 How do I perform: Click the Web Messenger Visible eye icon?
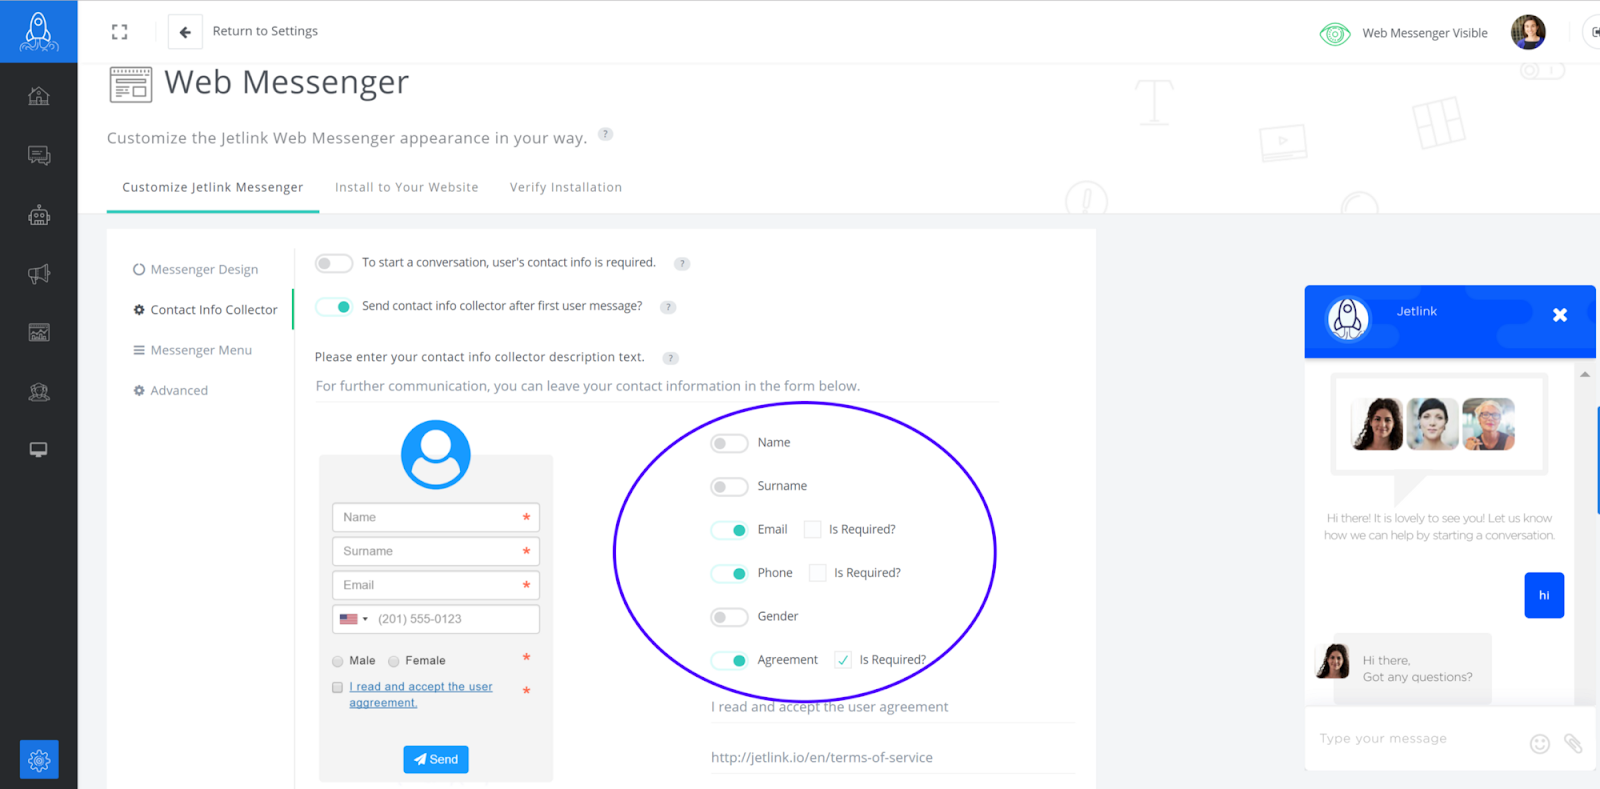[1334, 34]
